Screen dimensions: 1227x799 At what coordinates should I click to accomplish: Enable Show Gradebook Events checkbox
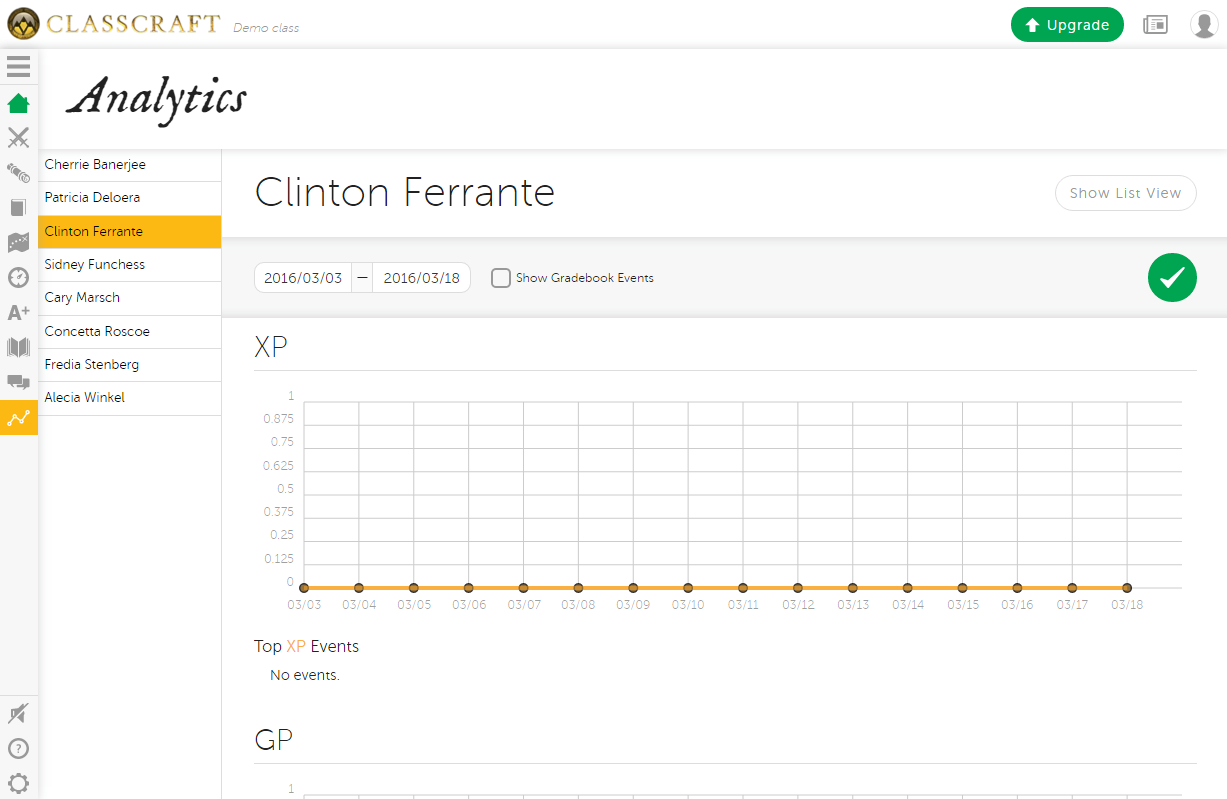click(501, 278)
